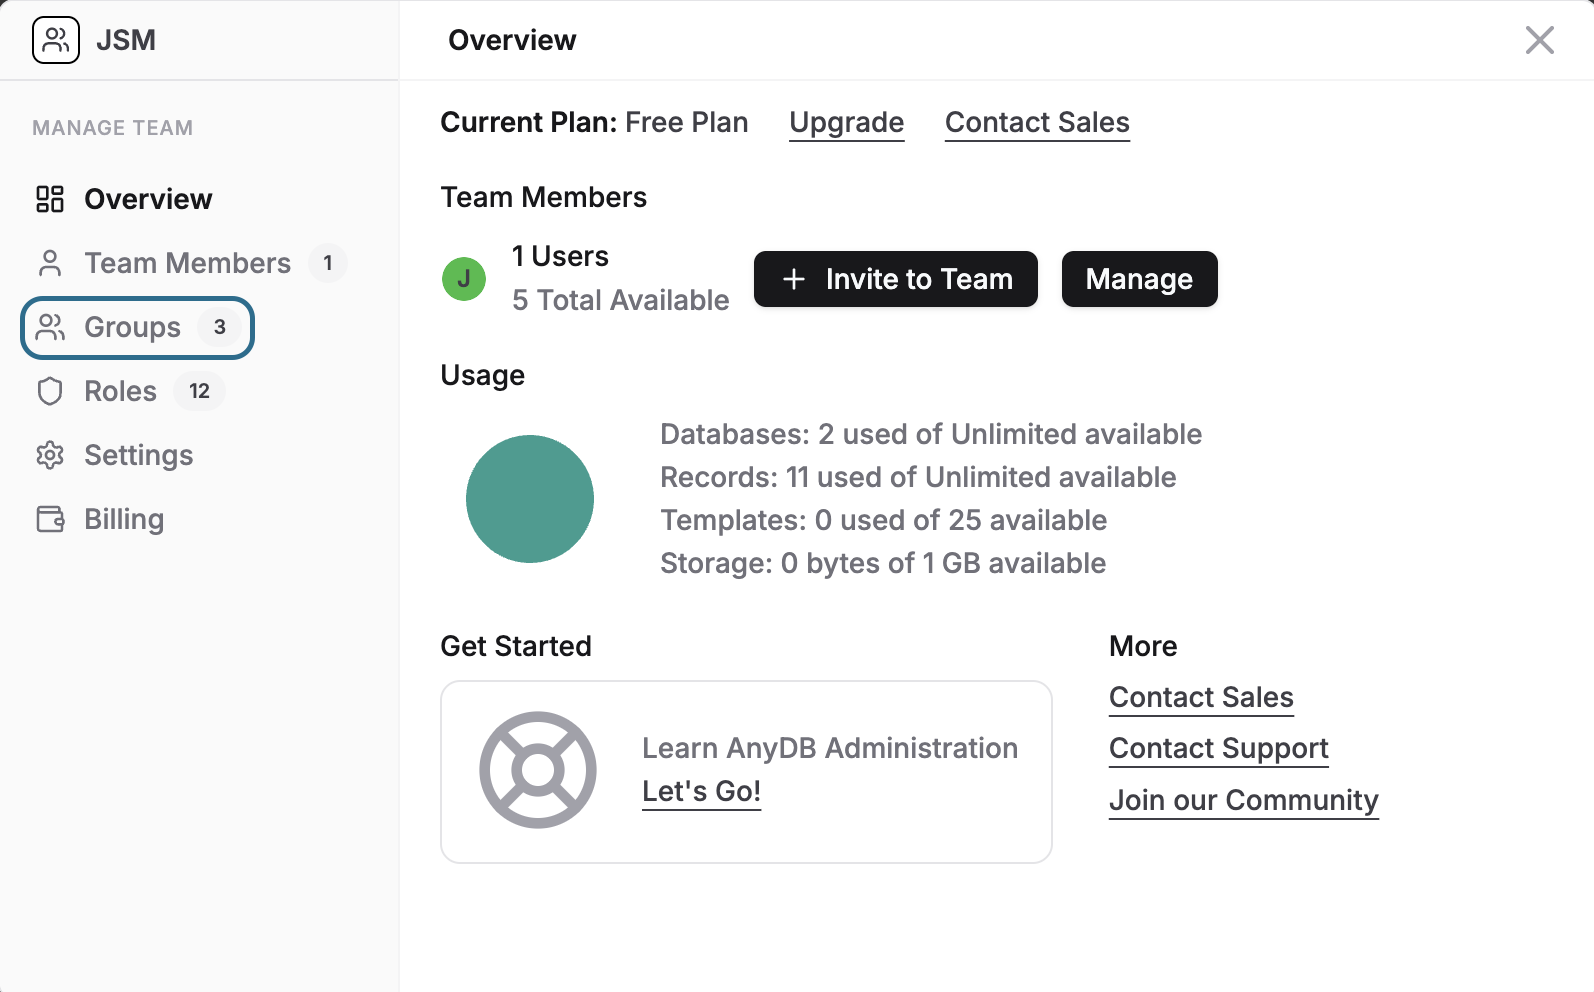The width and height of the screenshot is (1594, 992).
Task: Click the Settings gear icon
Action: 50,455
